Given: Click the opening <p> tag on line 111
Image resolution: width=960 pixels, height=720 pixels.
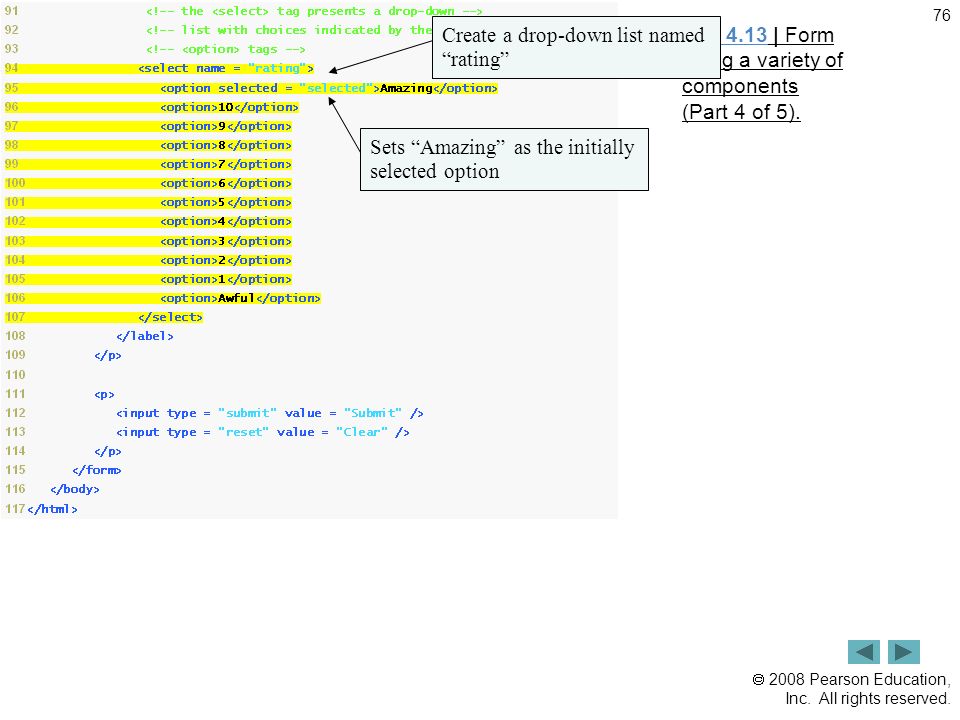Looking at the screenshot, I should click(104, 394).
